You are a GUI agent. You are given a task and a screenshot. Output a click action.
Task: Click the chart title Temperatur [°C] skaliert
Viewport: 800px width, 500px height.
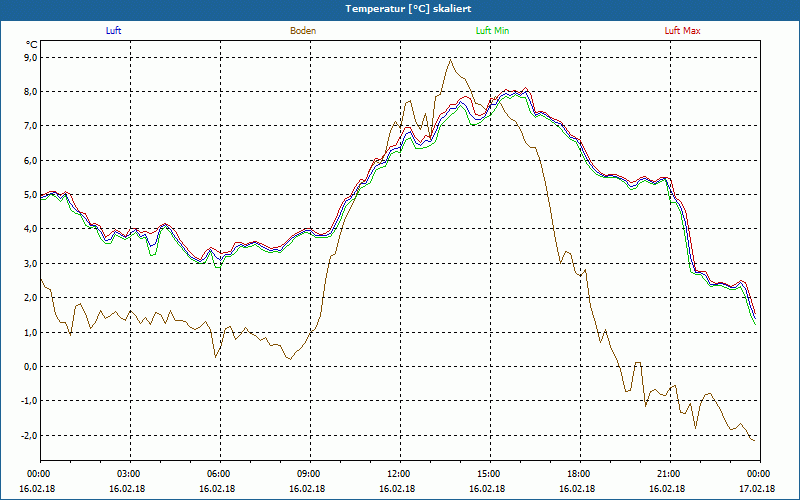[x=408, y=9]
